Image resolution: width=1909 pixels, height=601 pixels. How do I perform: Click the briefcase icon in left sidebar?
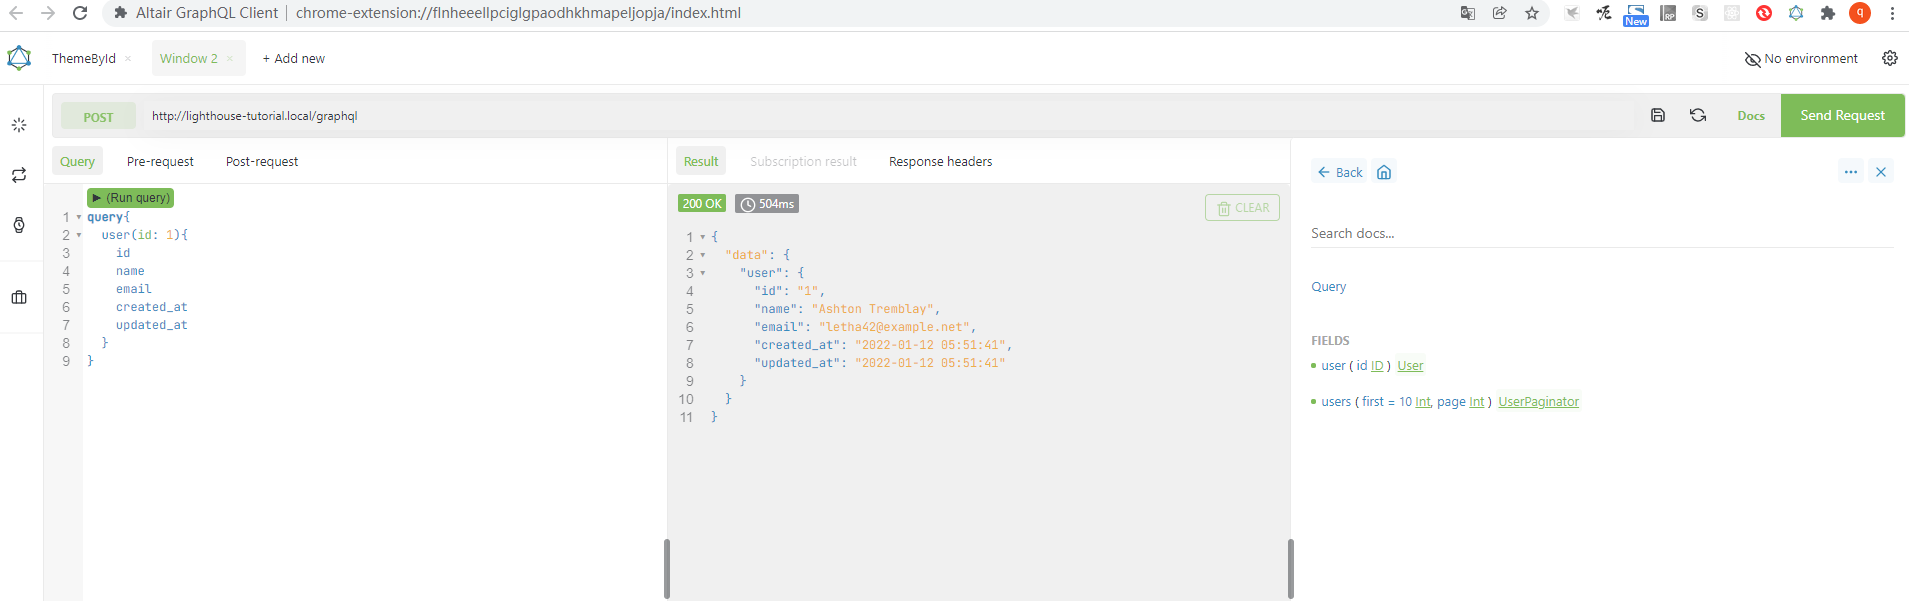19,297
